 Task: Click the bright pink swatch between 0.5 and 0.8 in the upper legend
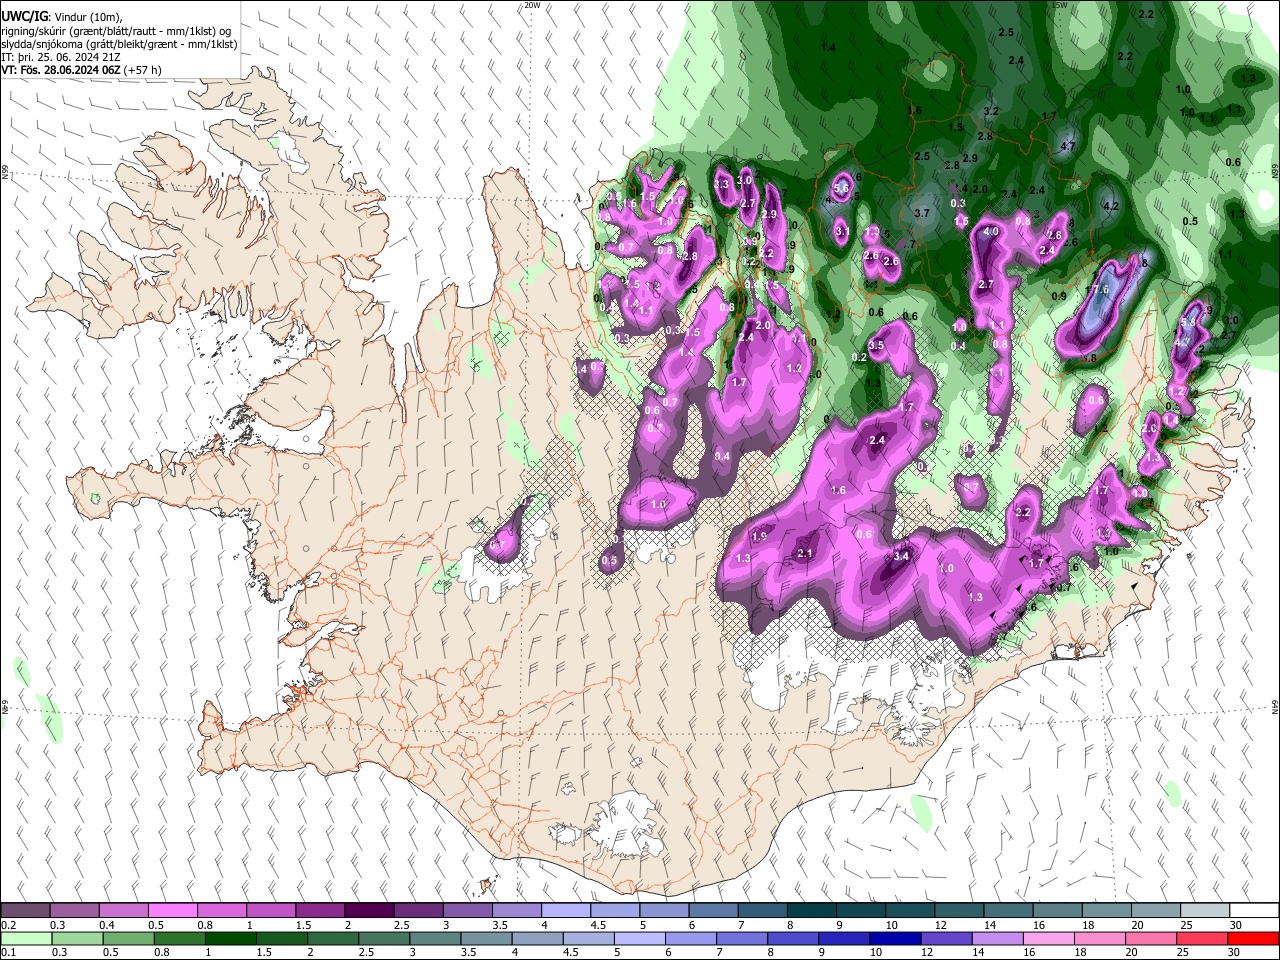point(173,911)
